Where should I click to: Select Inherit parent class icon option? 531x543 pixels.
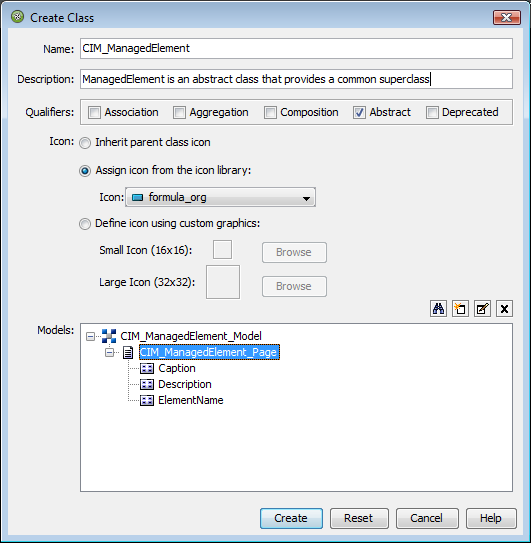click(x=85, y=143)
